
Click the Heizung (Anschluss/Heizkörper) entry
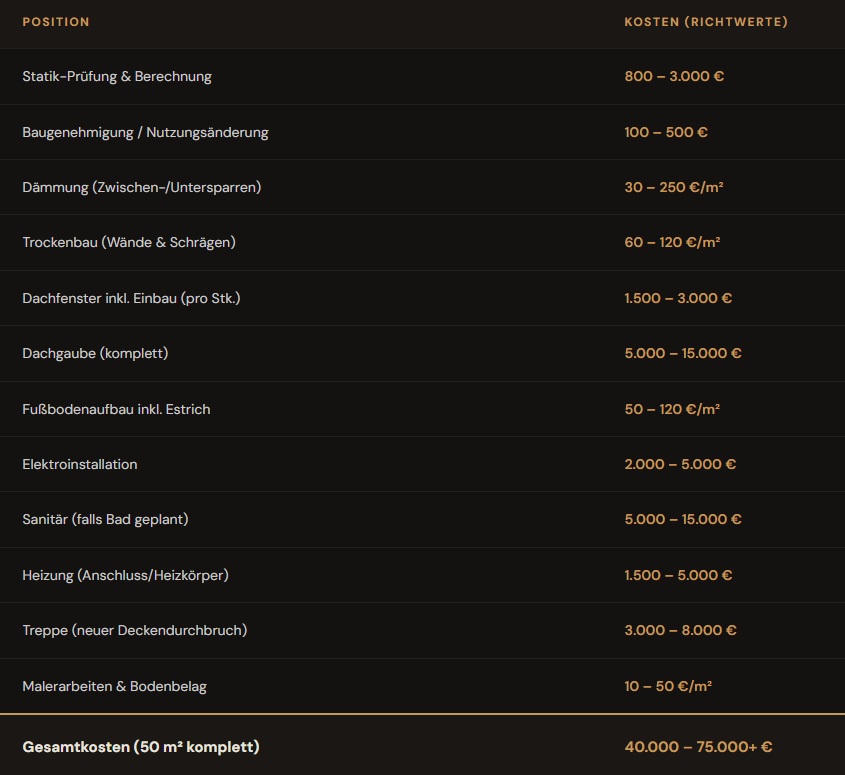tap(125, 575)
